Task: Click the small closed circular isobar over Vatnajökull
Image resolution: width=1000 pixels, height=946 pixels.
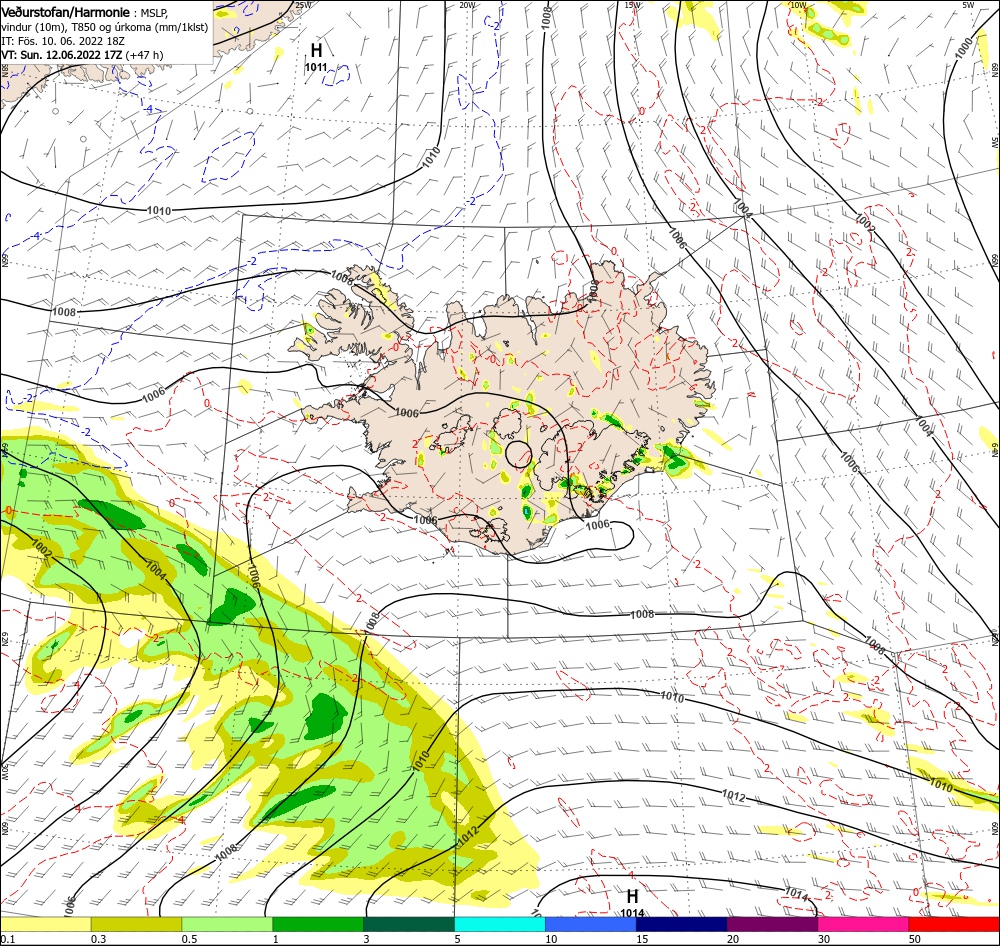Action: 518,454
